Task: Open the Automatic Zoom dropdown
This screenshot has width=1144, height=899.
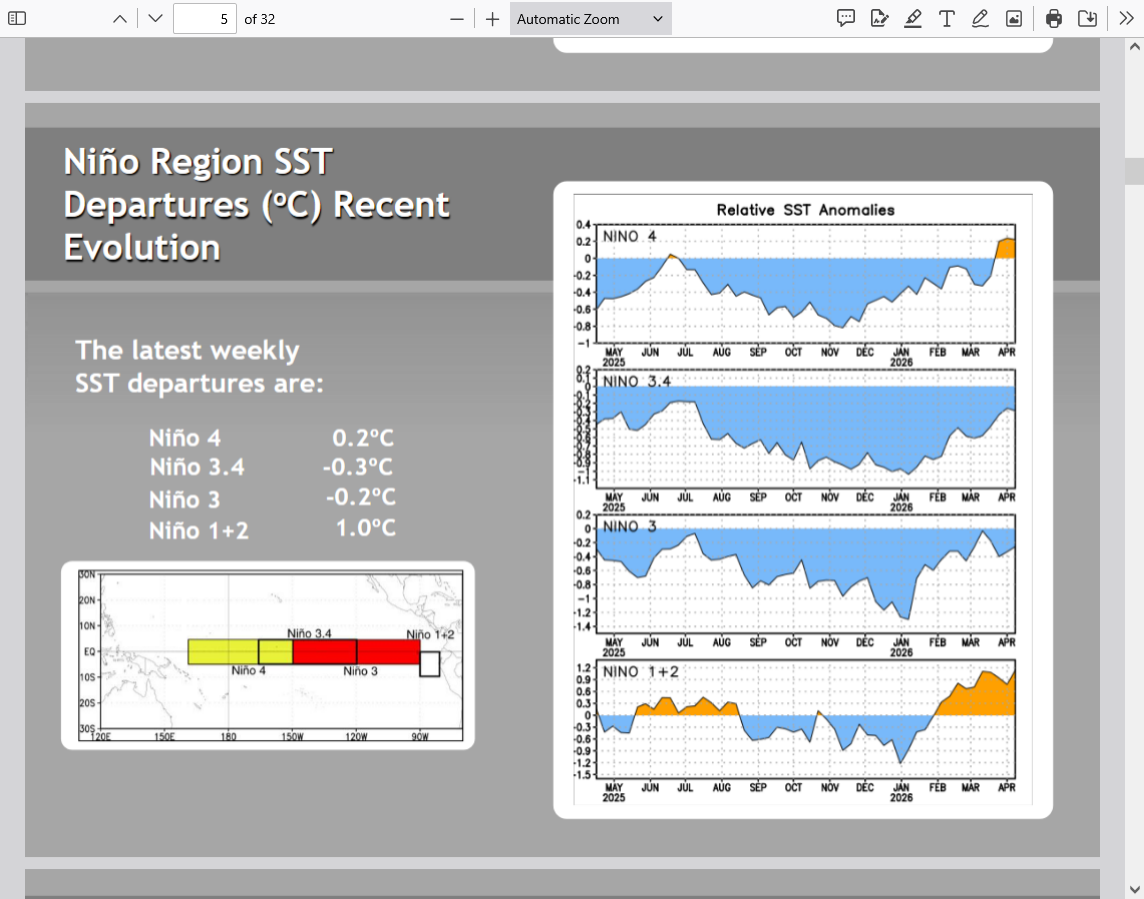Action: tap(590, 18)
